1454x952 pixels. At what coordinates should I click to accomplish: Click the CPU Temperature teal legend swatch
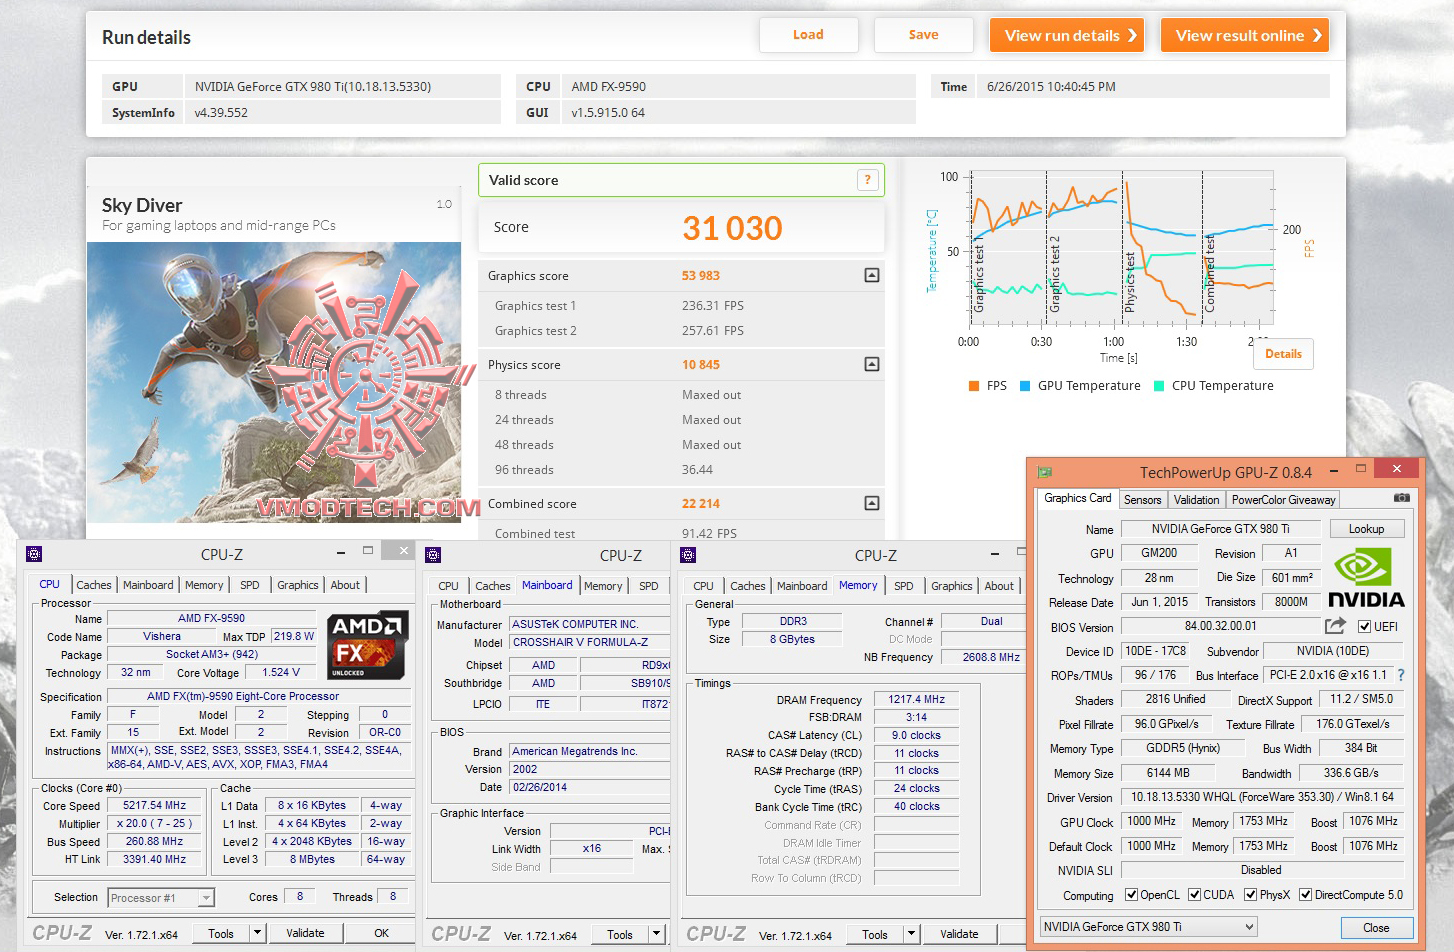1158,386
